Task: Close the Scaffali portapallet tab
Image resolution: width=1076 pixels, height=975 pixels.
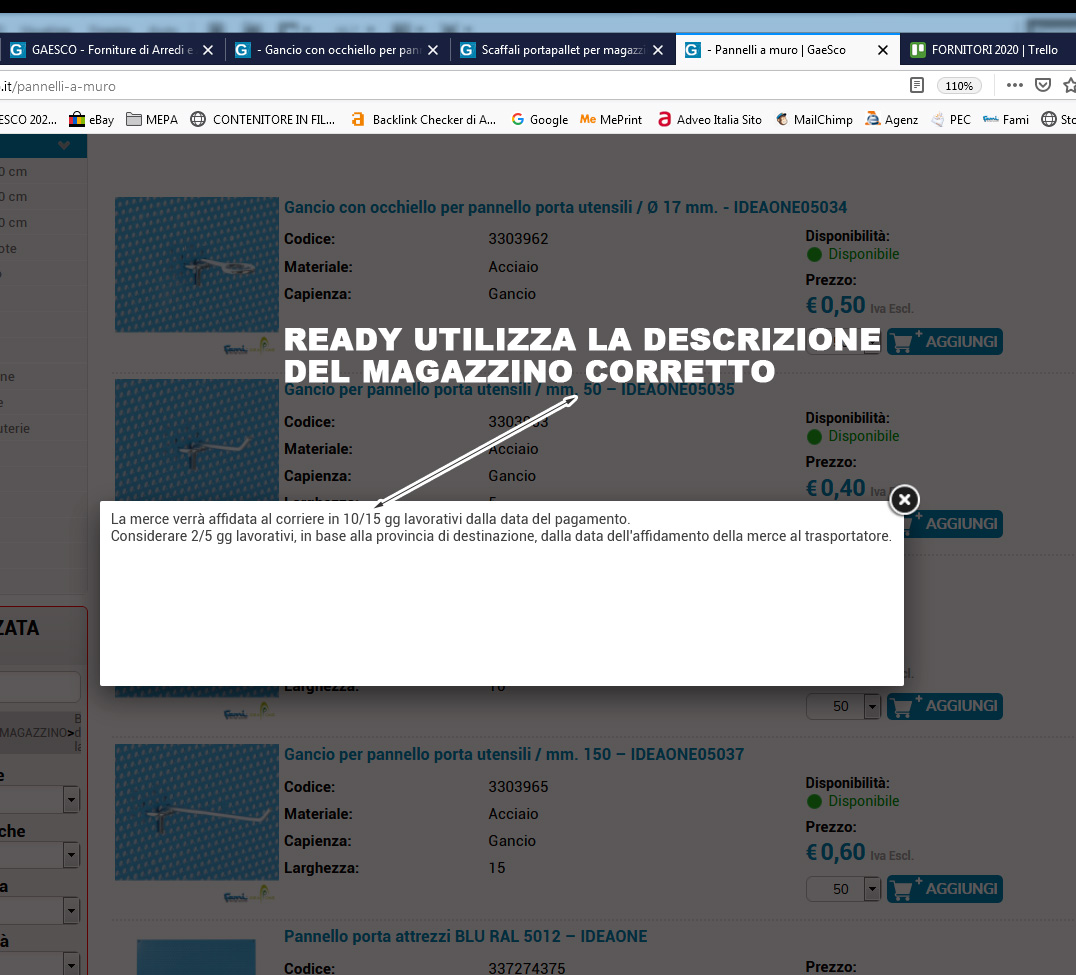Action: coord(658,50)
